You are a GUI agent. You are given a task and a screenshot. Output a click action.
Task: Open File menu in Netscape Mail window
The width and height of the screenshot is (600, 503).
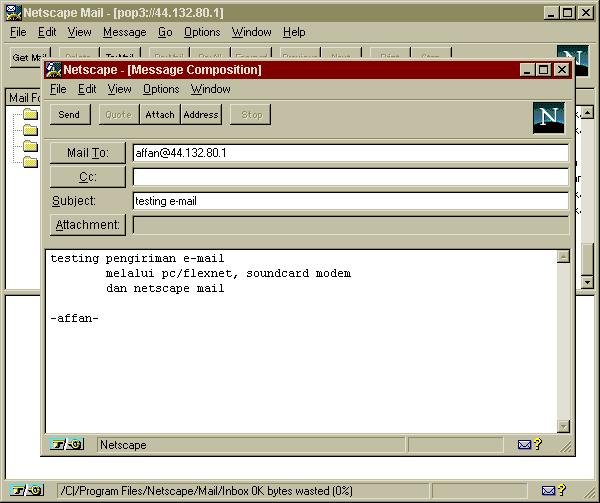(x=18, y=32)
